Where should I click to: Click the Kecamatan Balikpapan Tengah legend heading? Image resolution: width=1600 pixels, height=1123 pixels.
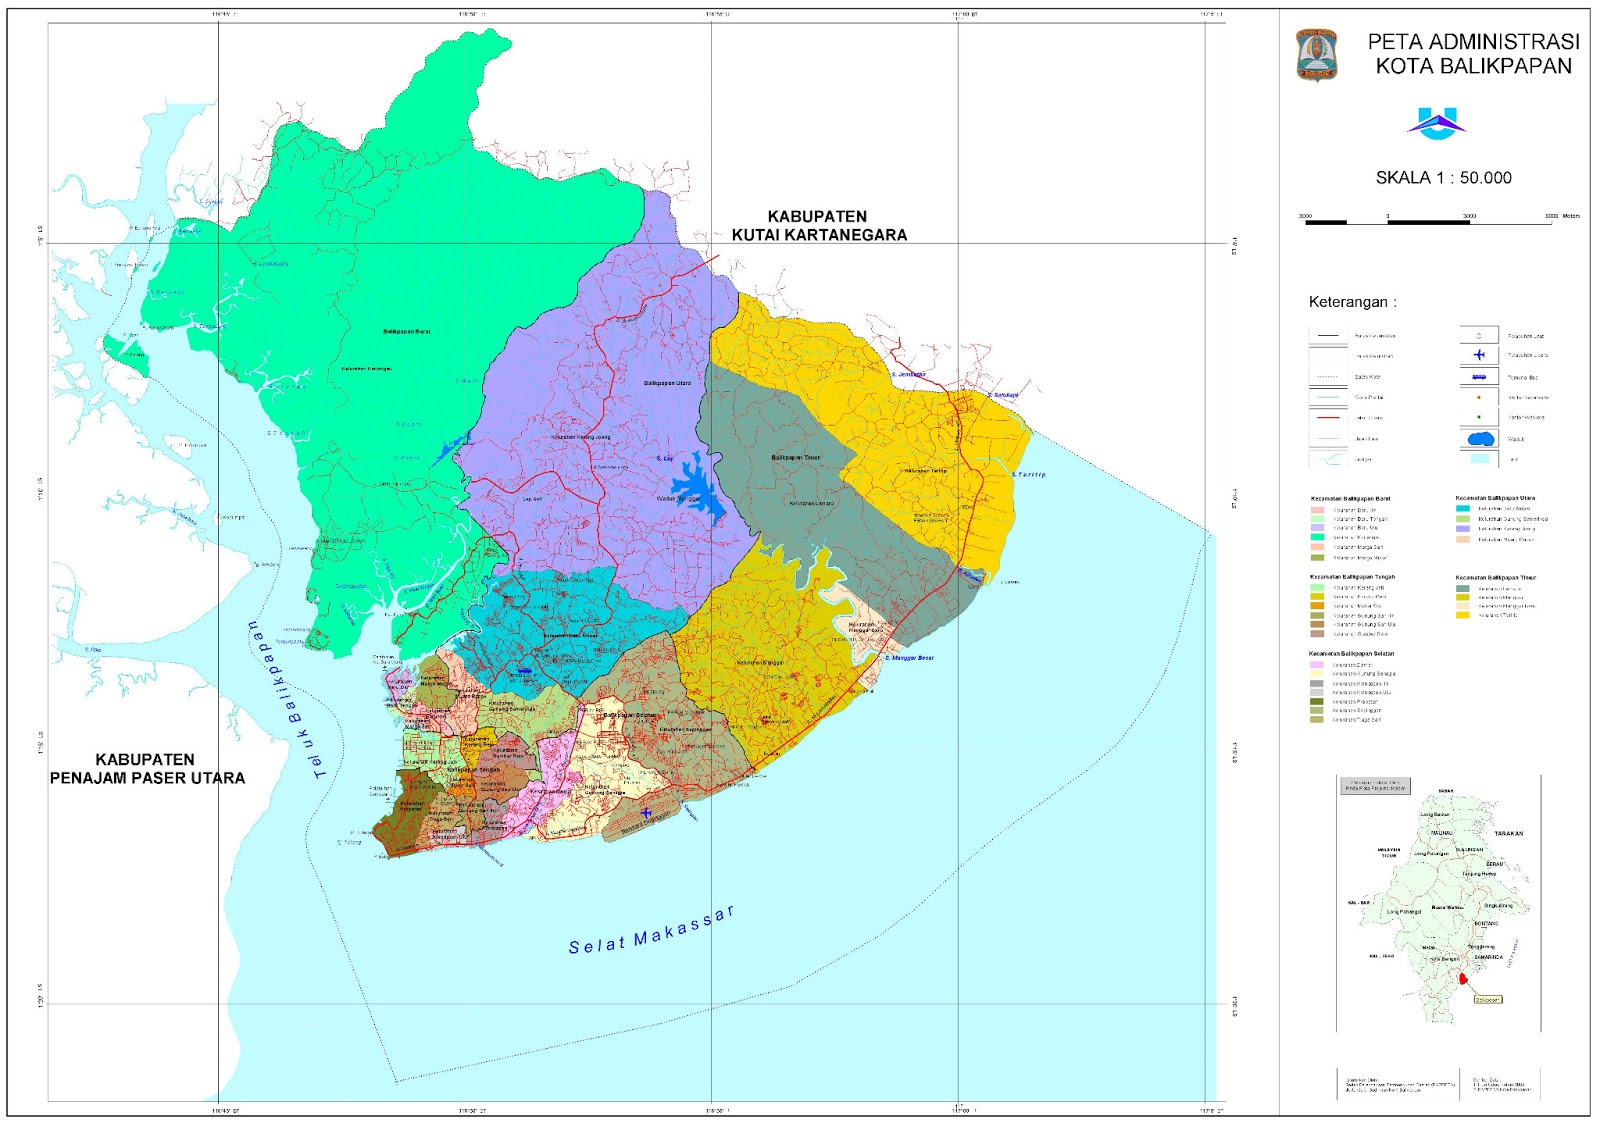1352,577
